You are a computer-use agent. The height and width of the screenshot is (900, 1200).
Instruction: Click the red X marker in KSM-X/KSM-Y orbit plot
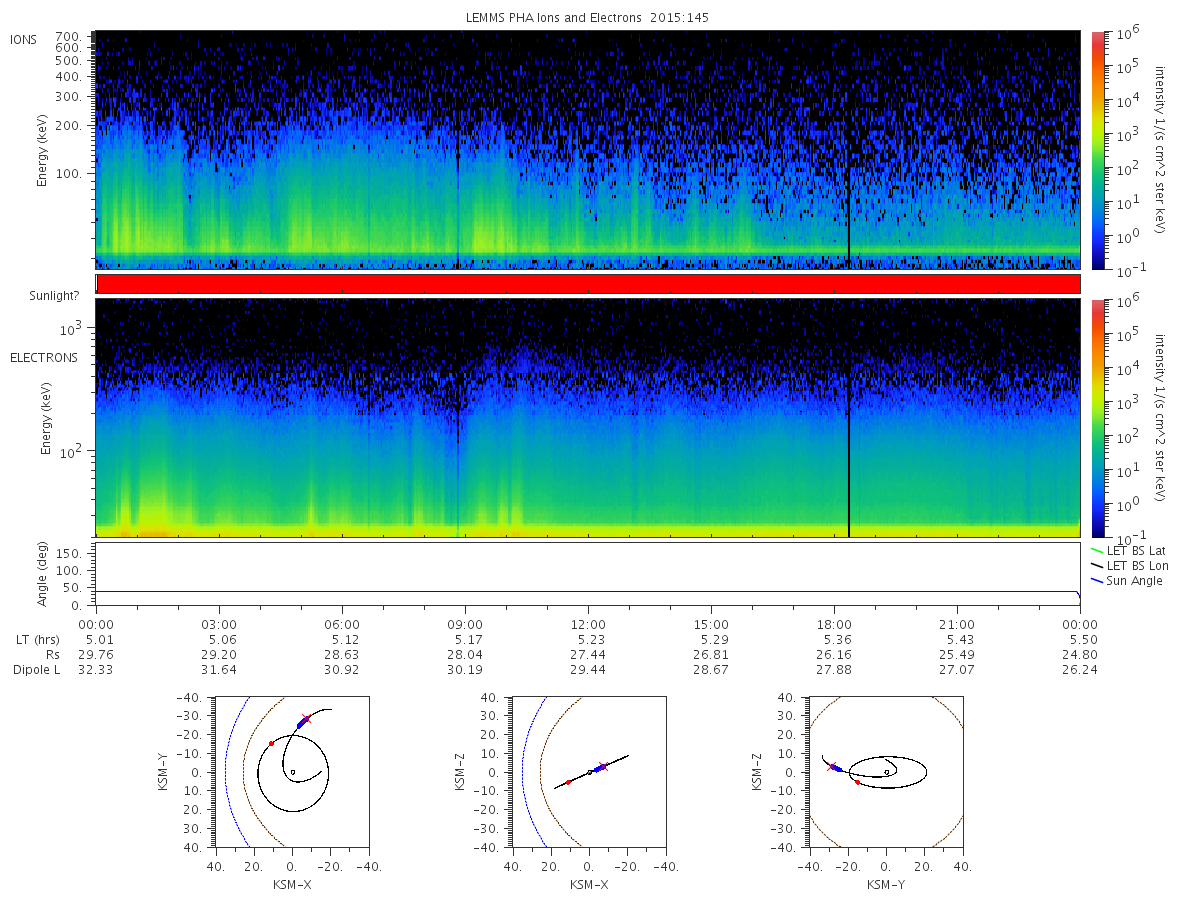tap(306, 719)
